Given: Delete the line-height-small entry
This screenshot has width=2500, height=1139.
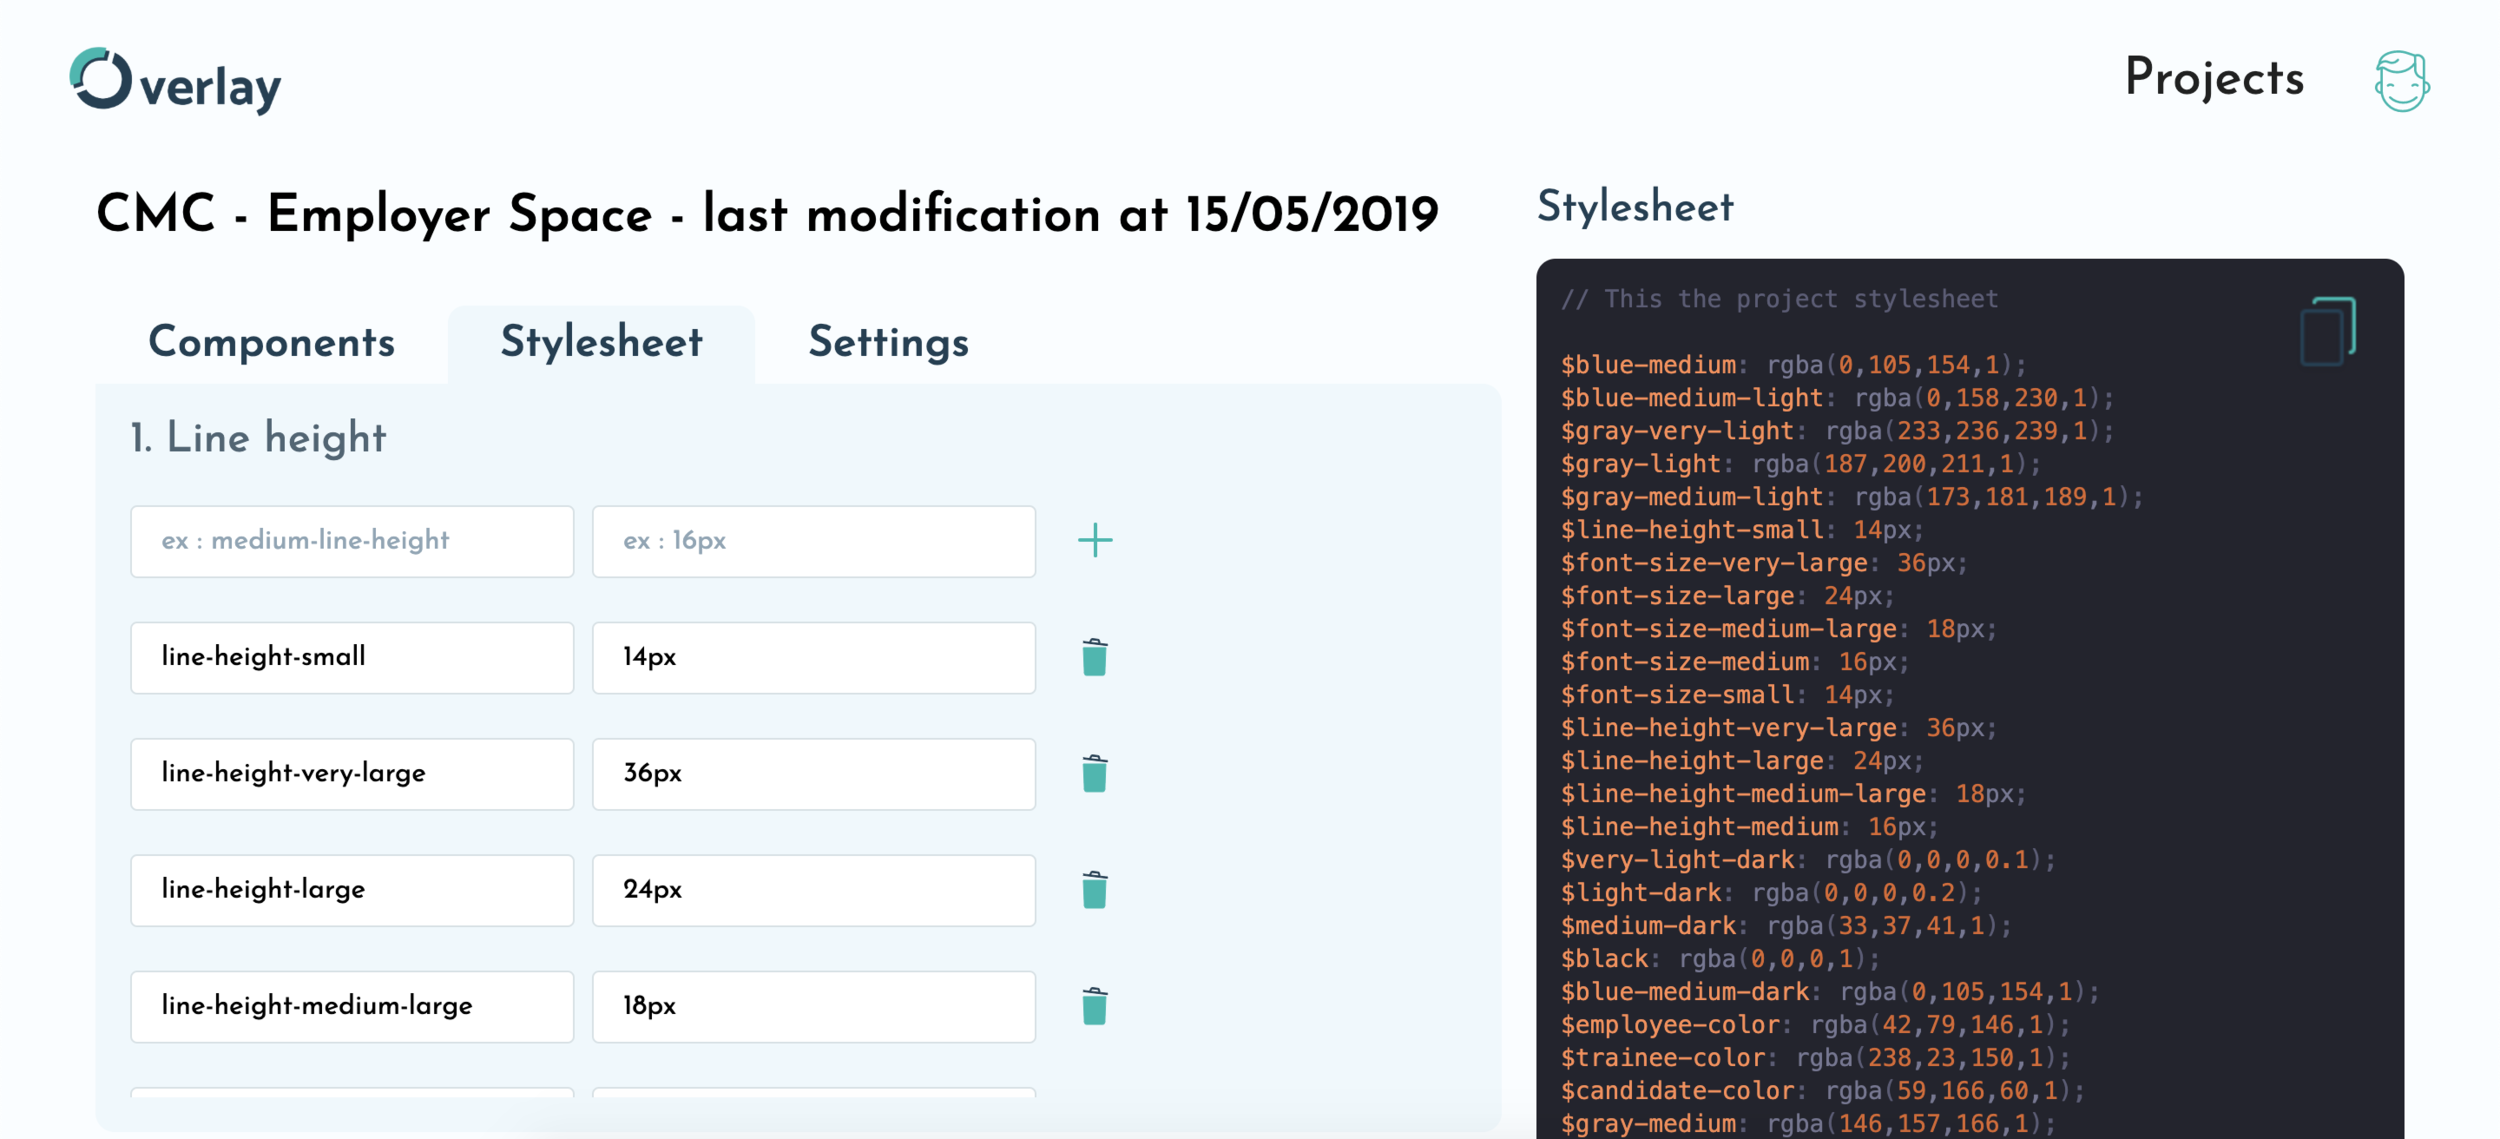Looking at the screenshot, I should pyautogui.click(x=1094, y=658).
